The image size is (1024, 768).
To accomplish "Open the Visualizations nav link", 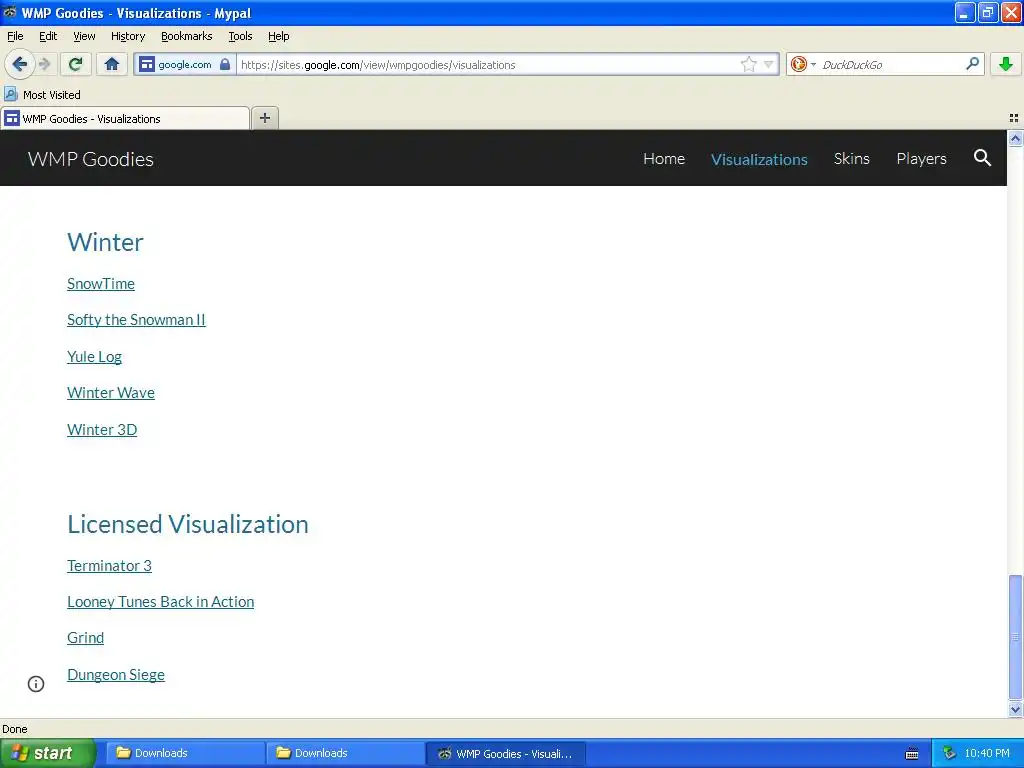I will [759, 159].
